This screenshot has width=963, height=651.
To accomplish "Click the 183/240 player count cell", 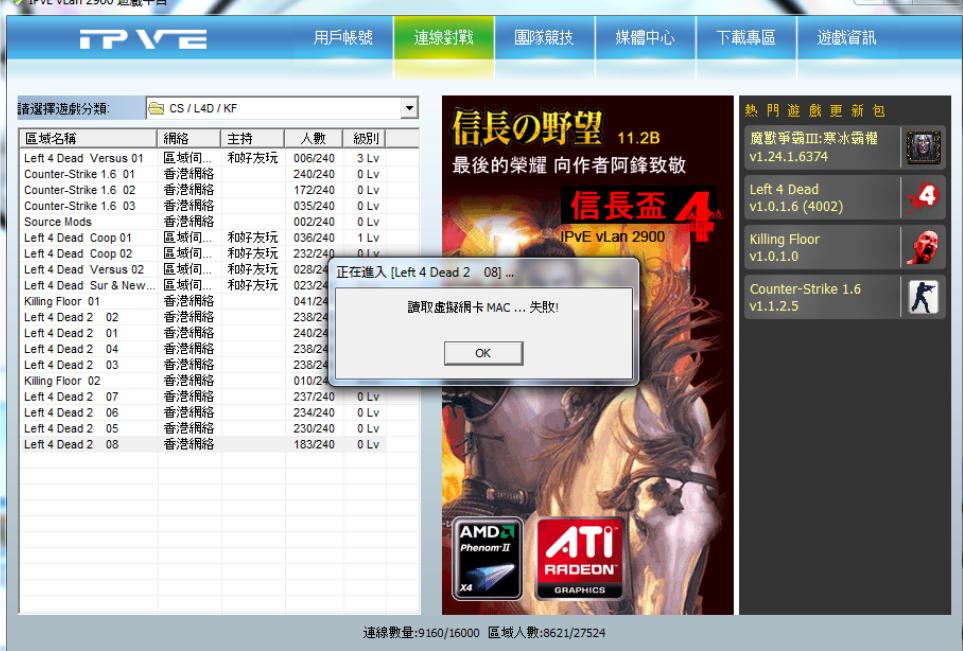I will point(314,445).
